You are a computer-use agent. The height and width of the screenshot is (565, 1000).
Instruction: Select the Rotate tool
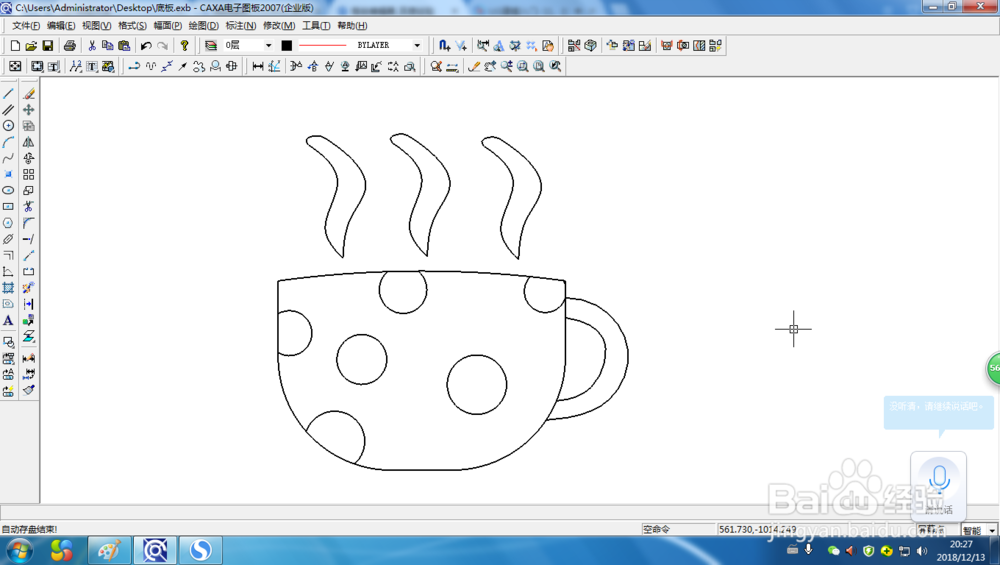29,158
